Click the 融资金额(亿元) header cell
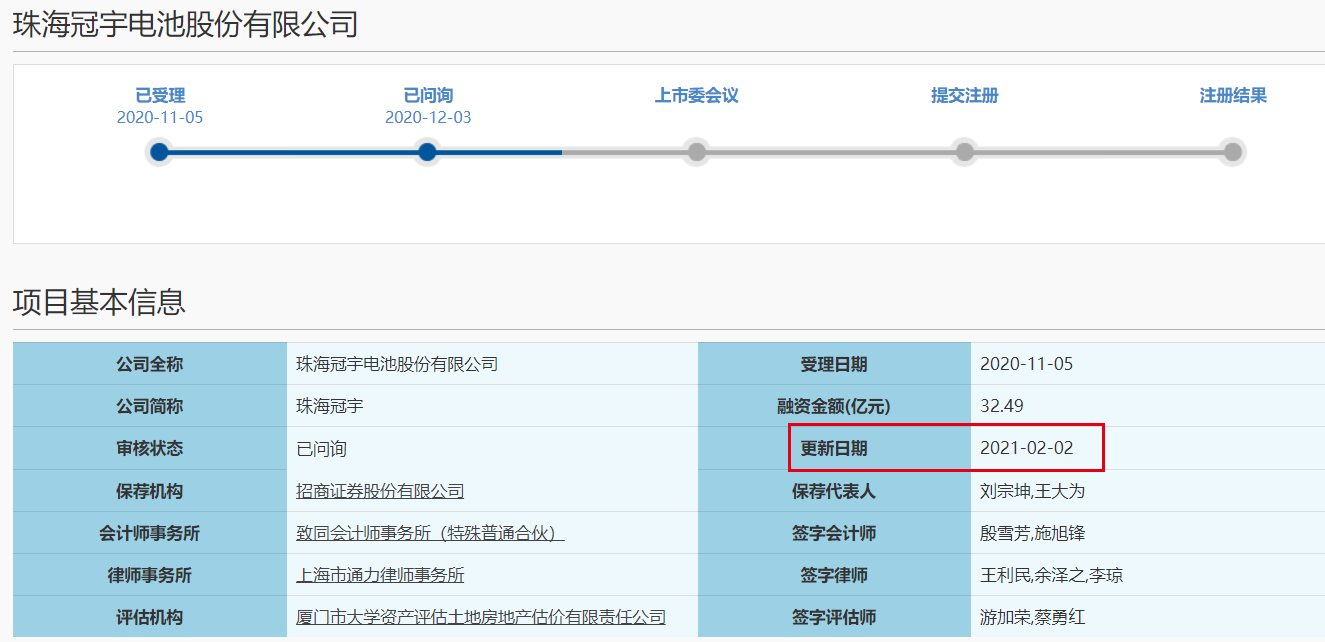The image size is (1325, 642). click(834, 406)
